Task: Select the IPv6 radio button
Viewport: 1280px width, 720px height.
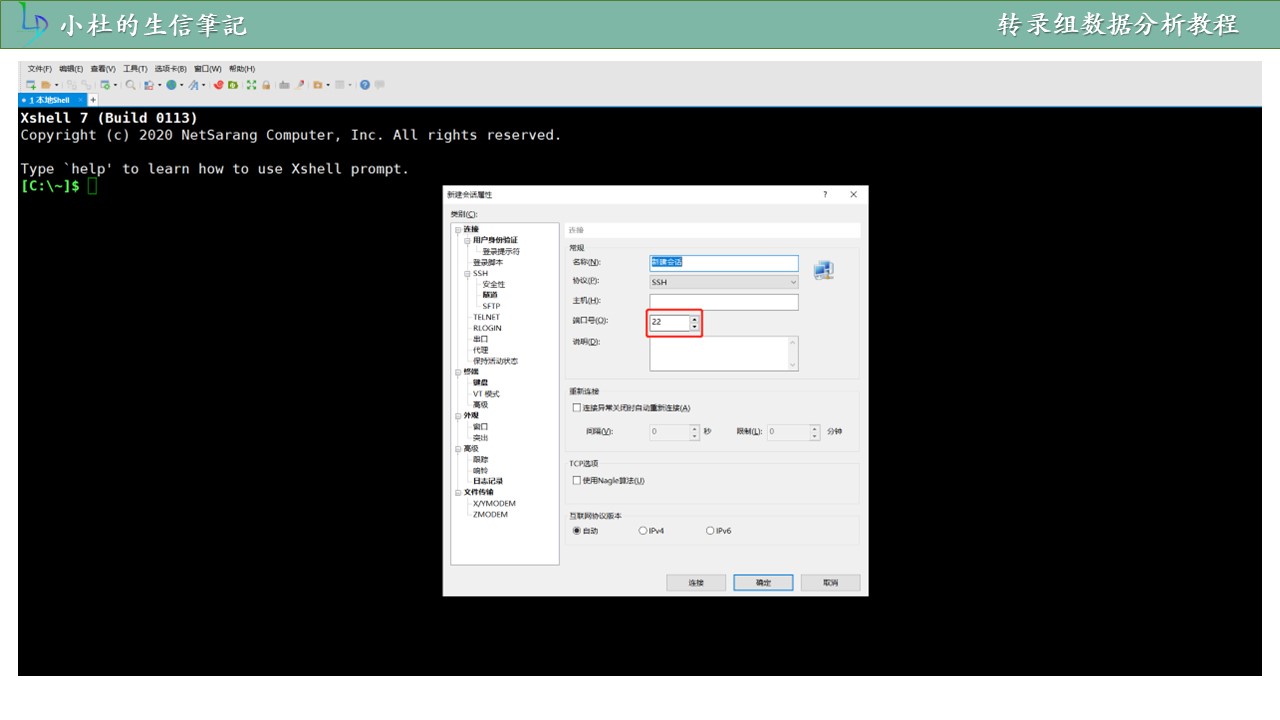Action: tap(710, 531)
